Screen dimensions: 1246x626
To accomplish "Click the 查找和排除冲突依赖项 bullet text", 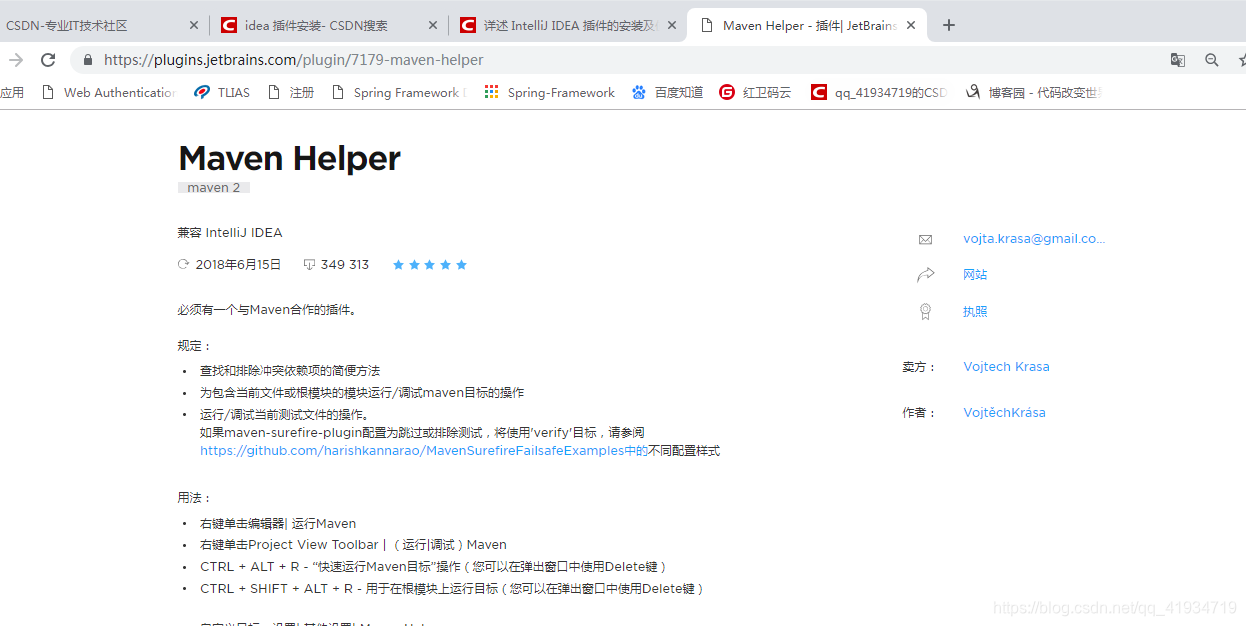I will click(x=290, y=371).
